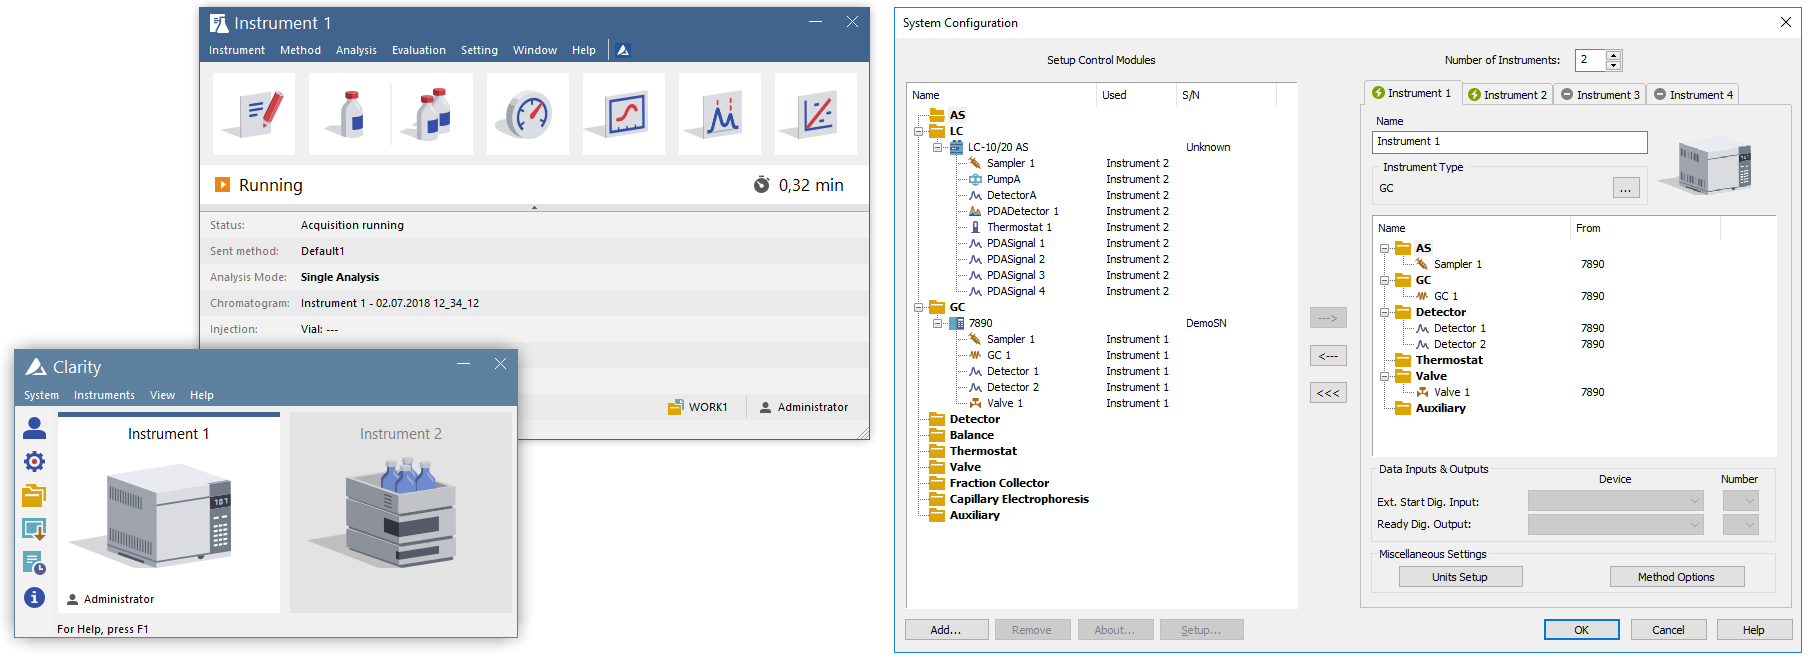Select PDADetector 1 in the module tree
Viewport: 1816px width, 664px height.
pyautogui.click(x=1022, y=211)
